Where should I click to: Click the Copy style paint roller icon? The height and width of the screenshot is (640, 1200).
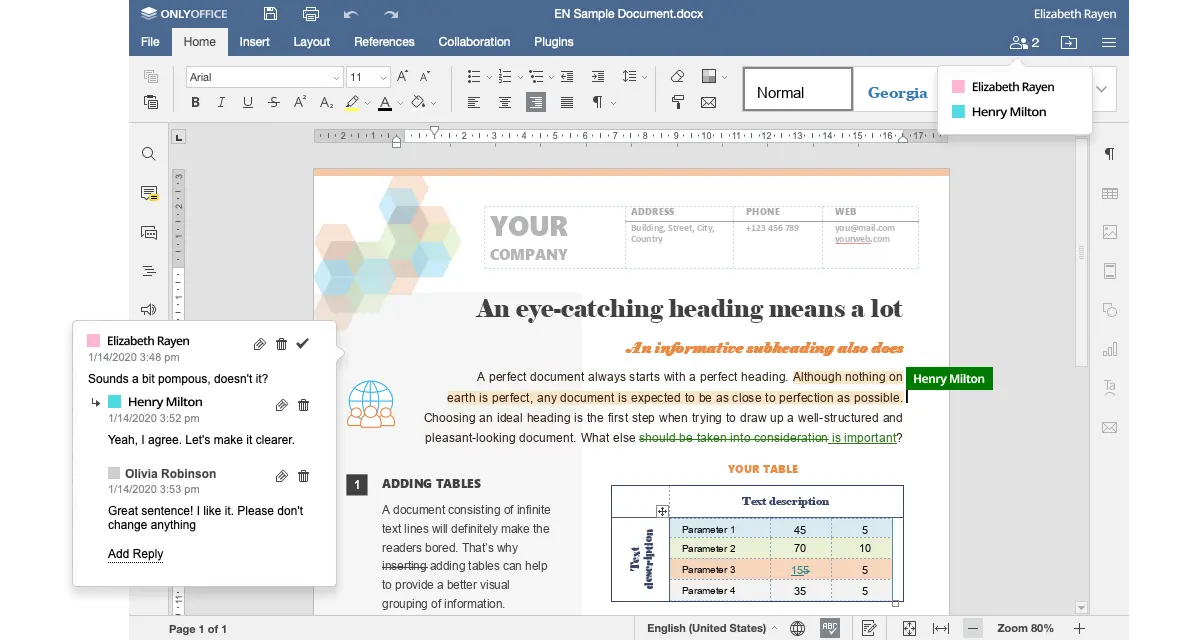(678, 102)
